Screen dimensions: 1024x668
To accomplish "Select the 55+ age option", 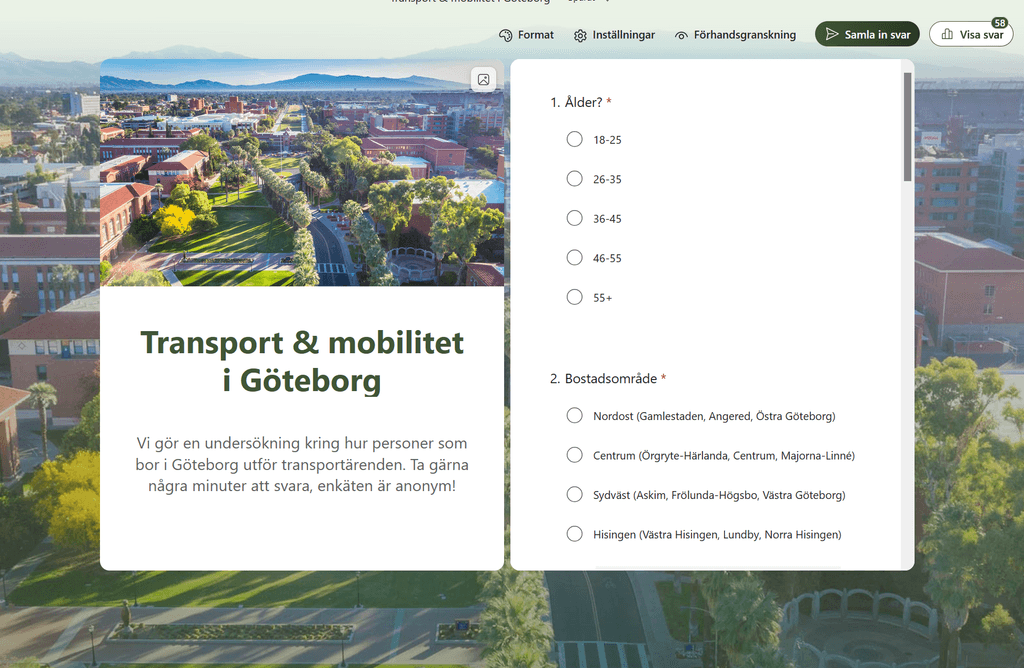I will pyautogui.click(x=575, y=297).
